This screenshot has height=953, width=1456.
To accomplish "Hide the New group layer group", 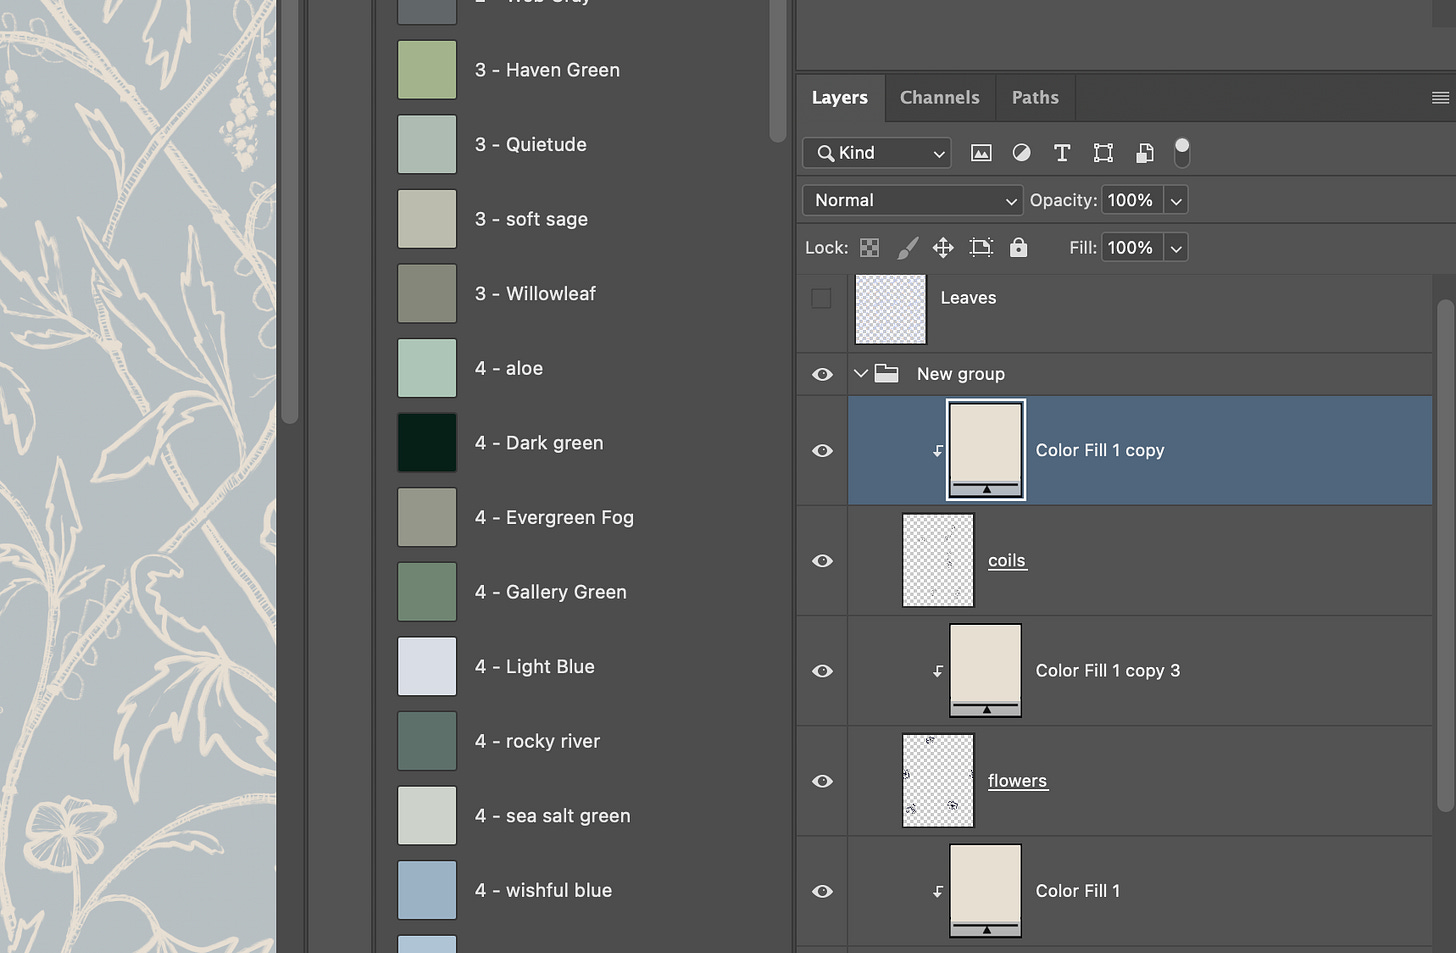I will click(x=822, y=374).
